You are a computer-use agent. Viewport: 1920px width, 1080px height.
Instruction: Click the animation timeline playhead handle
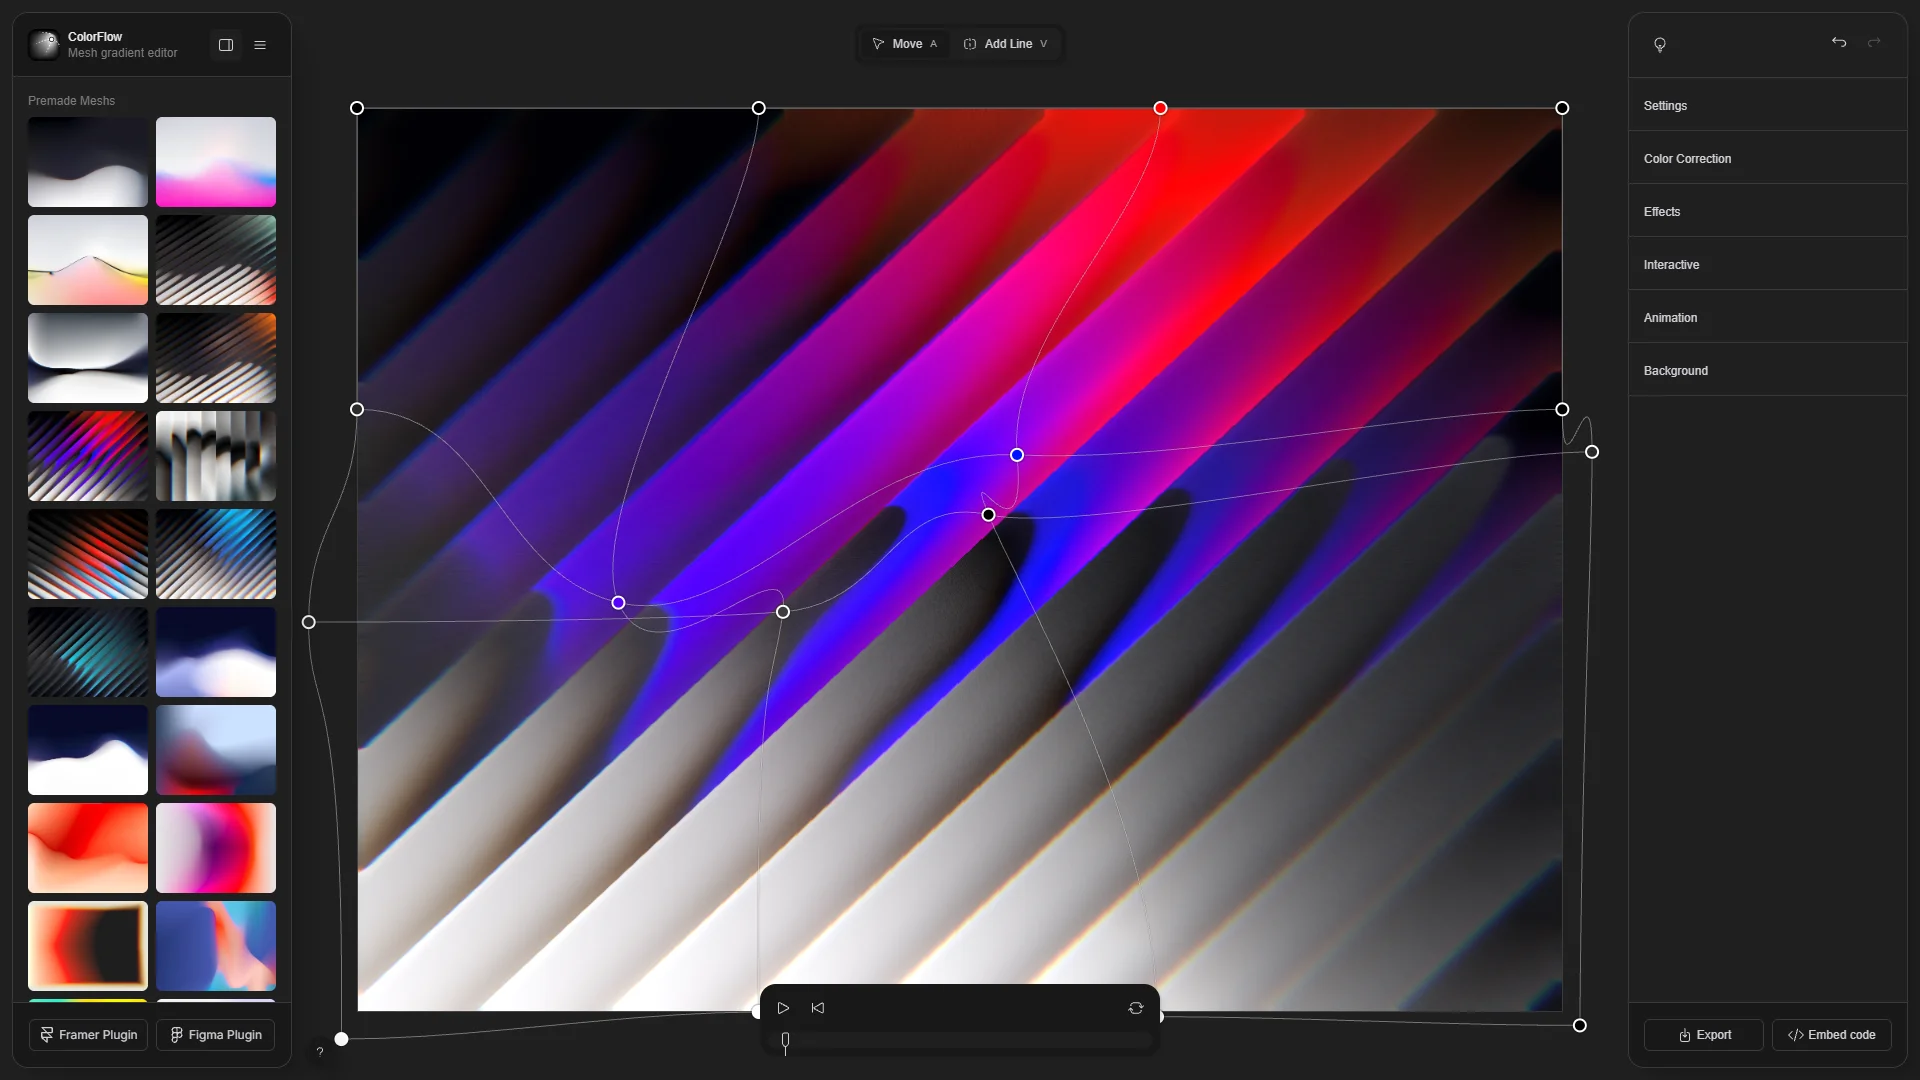[785, 1042]
